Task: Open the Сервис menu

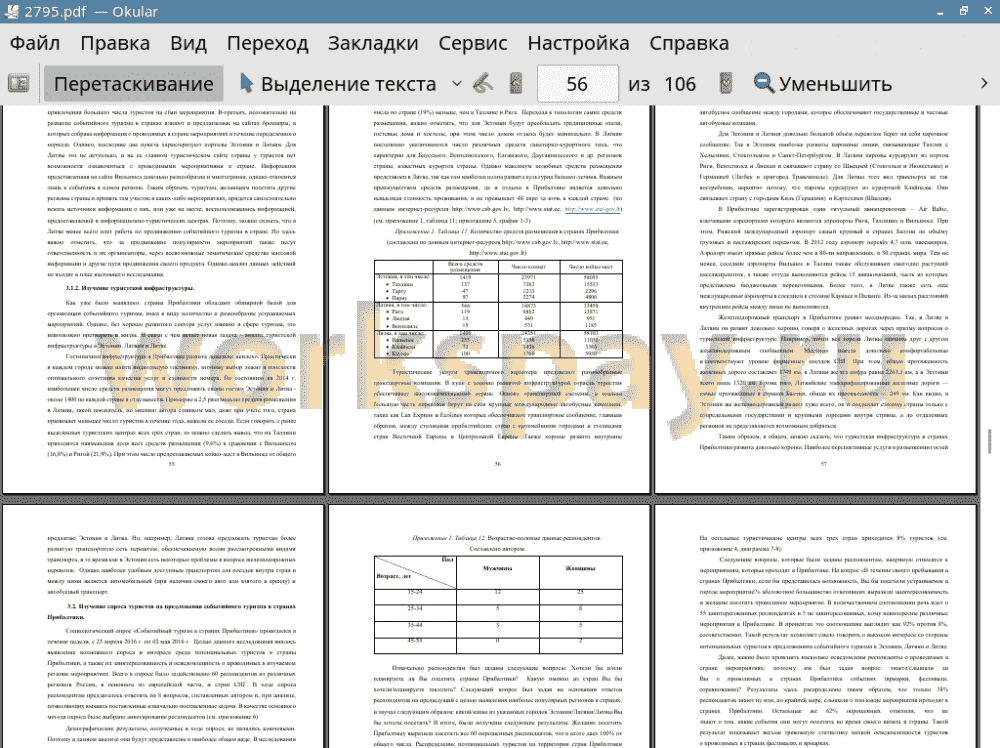Action: 473,43
